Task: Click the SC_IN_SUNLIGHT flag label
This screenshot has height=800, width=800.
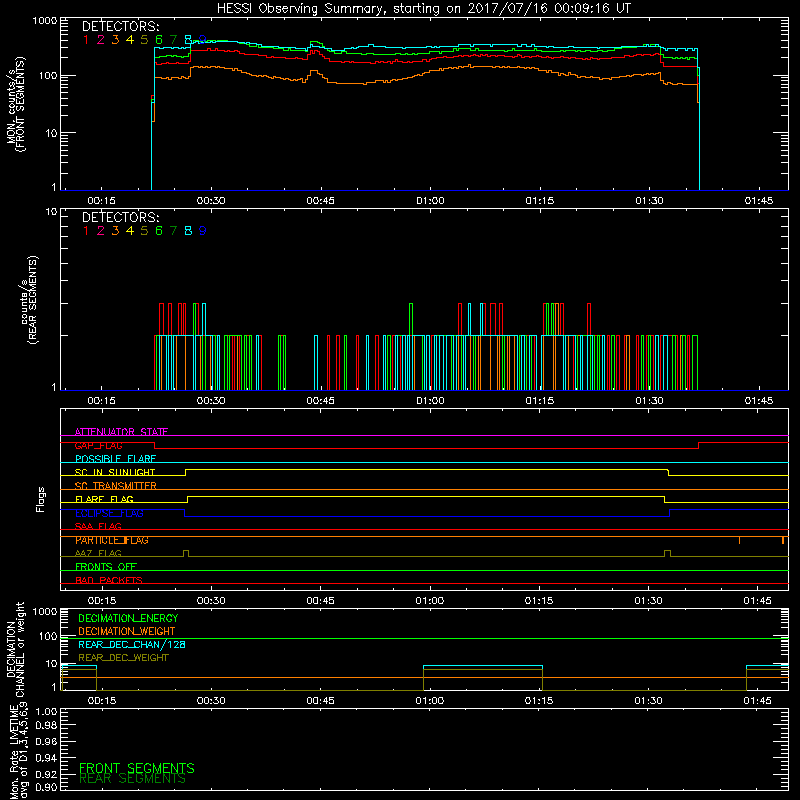Action: 115,472
